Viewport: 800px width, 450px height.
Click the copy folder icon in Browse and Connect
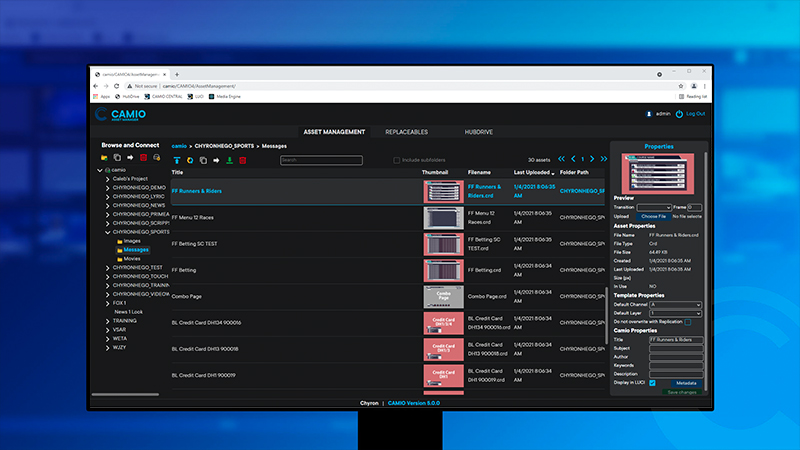(x=117, y=158)
